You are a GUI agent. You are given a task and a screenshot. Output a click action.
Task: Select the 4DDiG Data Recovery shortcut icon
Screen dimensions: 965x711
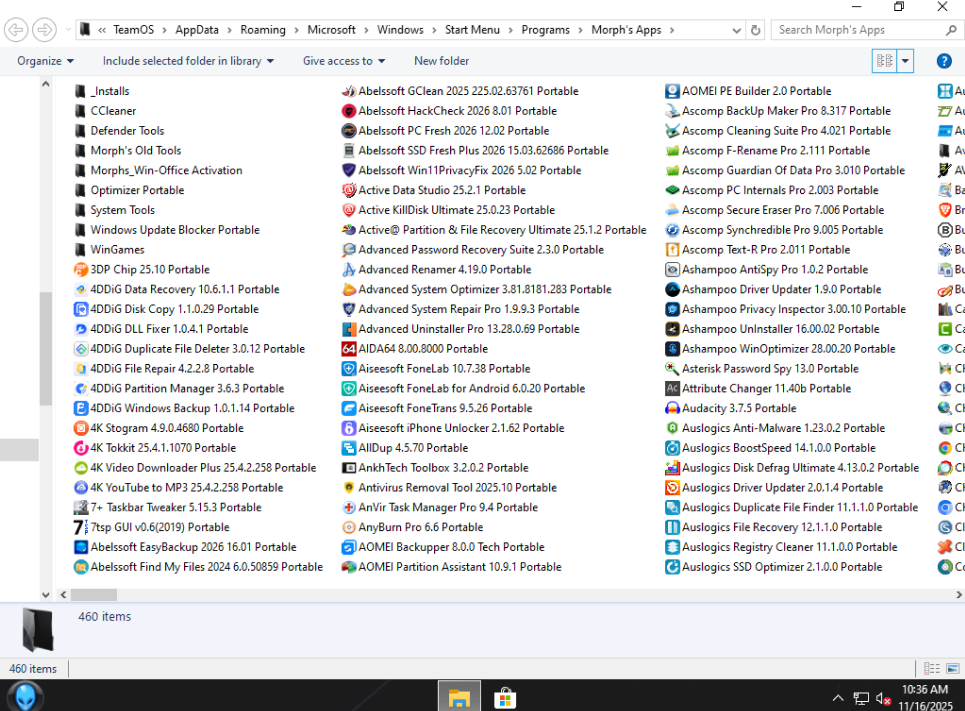[81, 289]
